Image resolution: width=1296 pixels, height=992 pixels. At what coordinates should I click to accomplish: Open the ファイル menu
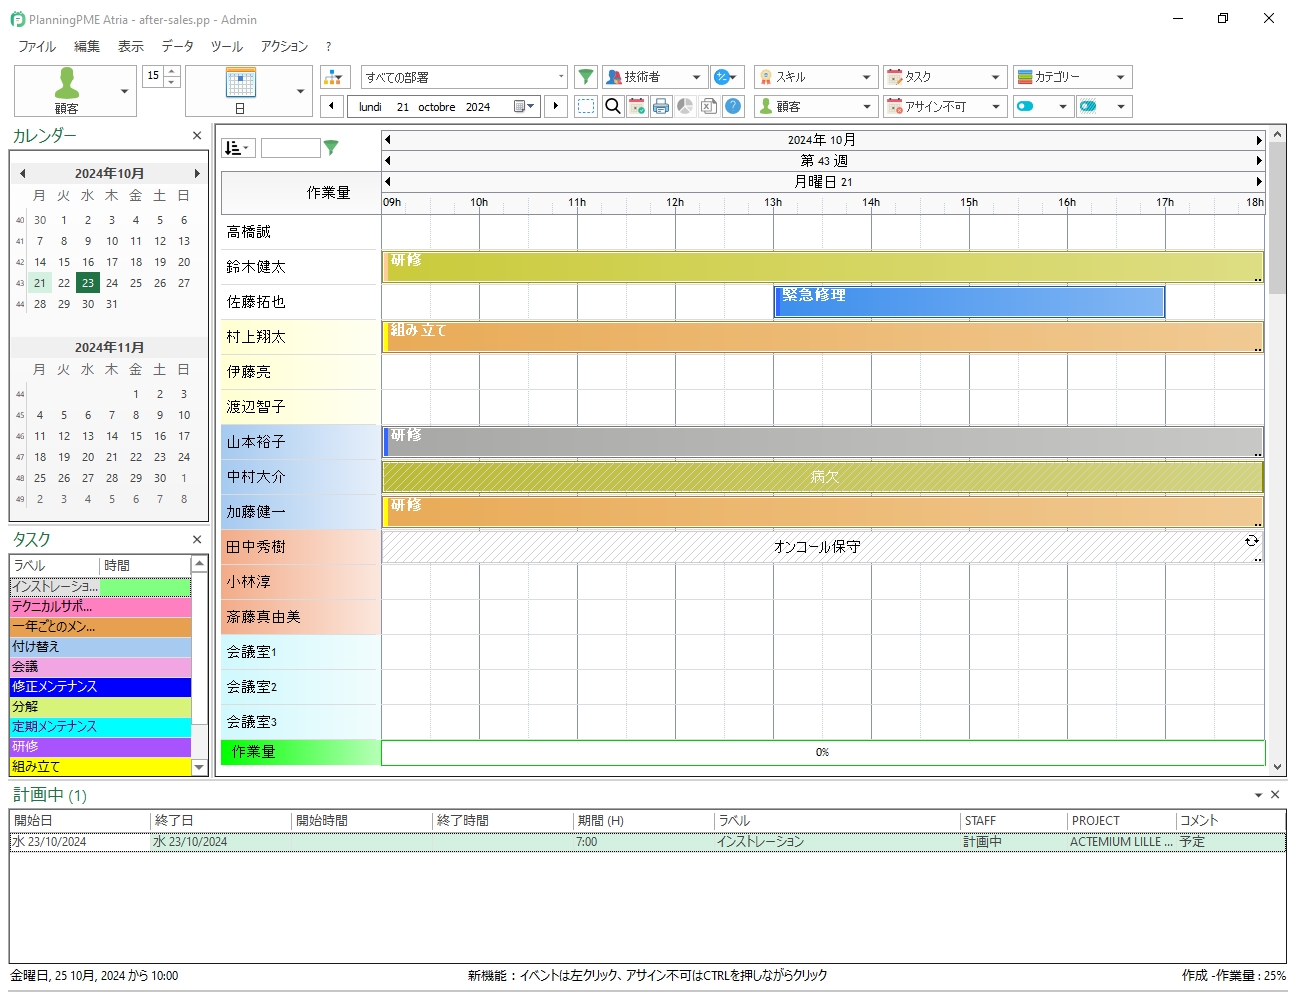(x=37, y=46)
